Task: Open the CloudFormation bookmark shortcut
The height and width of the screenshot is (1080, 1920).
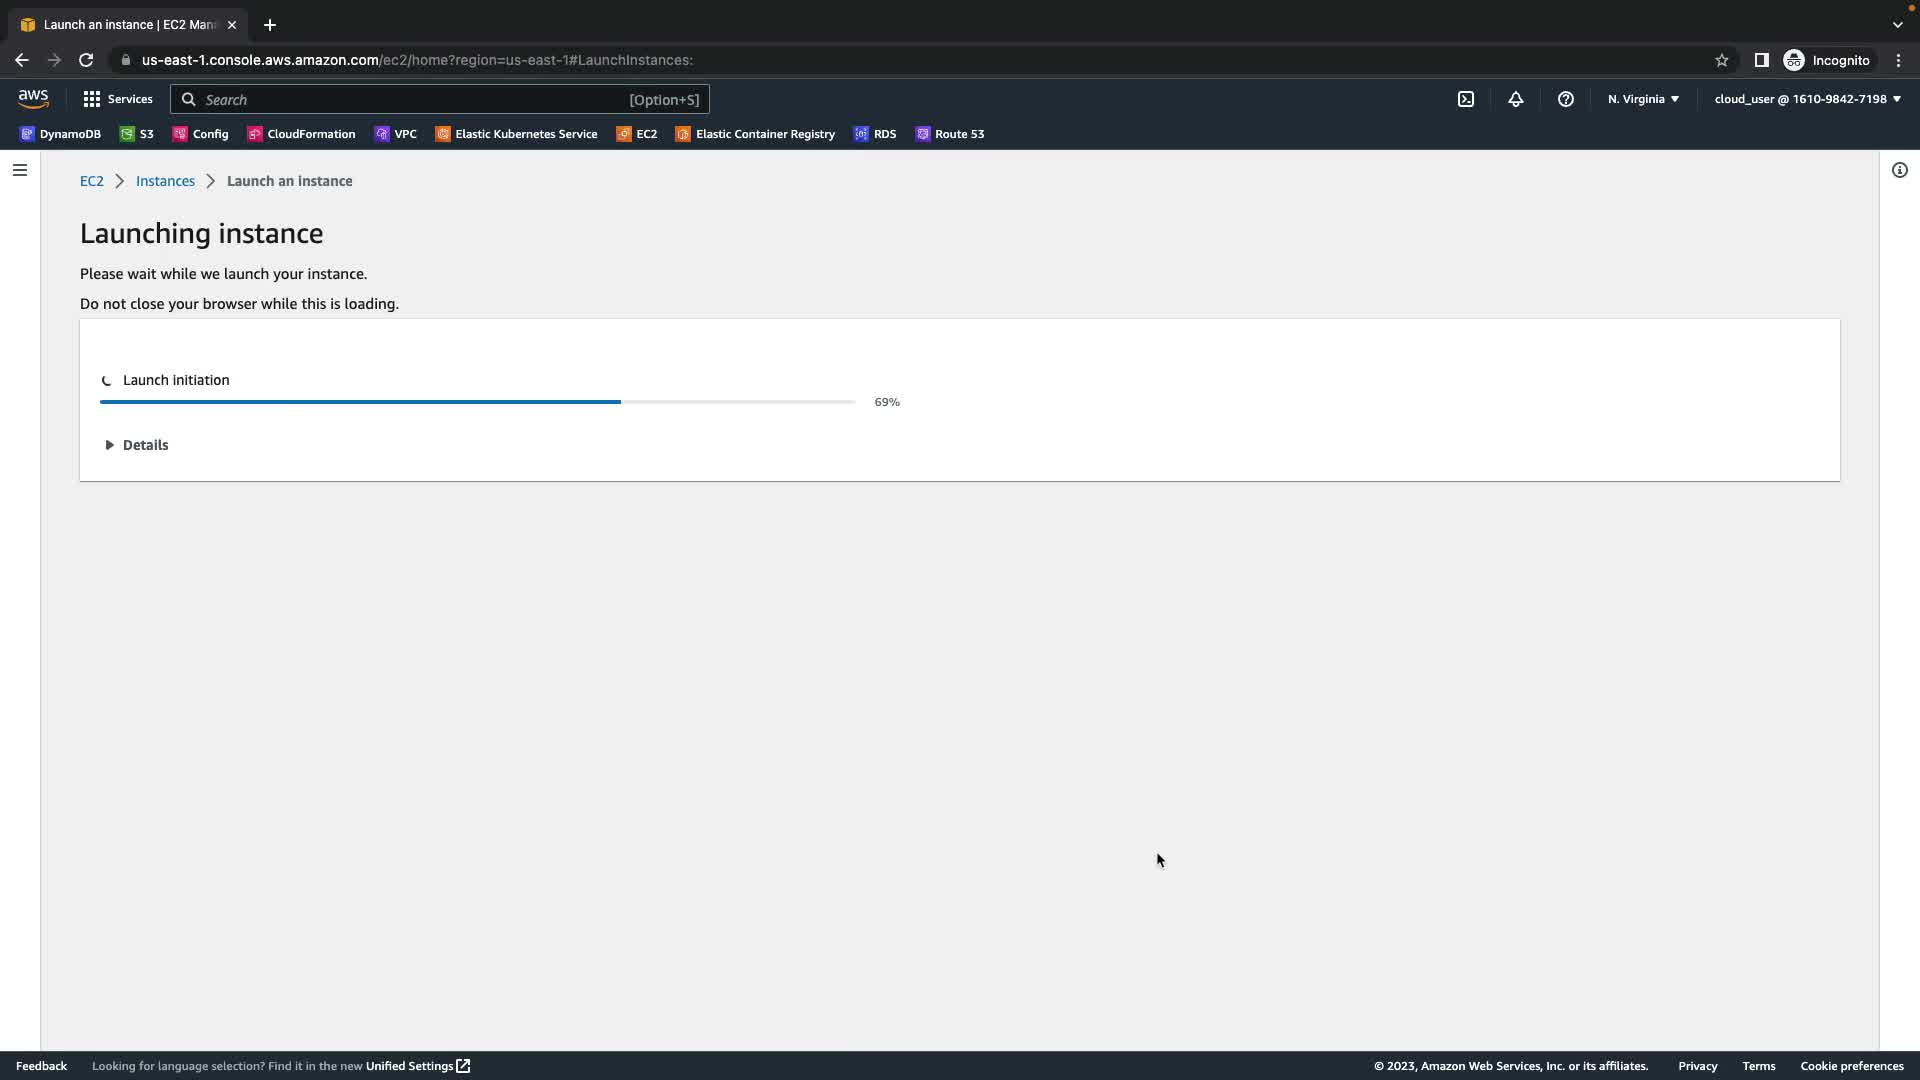Action: pos(301,134)
